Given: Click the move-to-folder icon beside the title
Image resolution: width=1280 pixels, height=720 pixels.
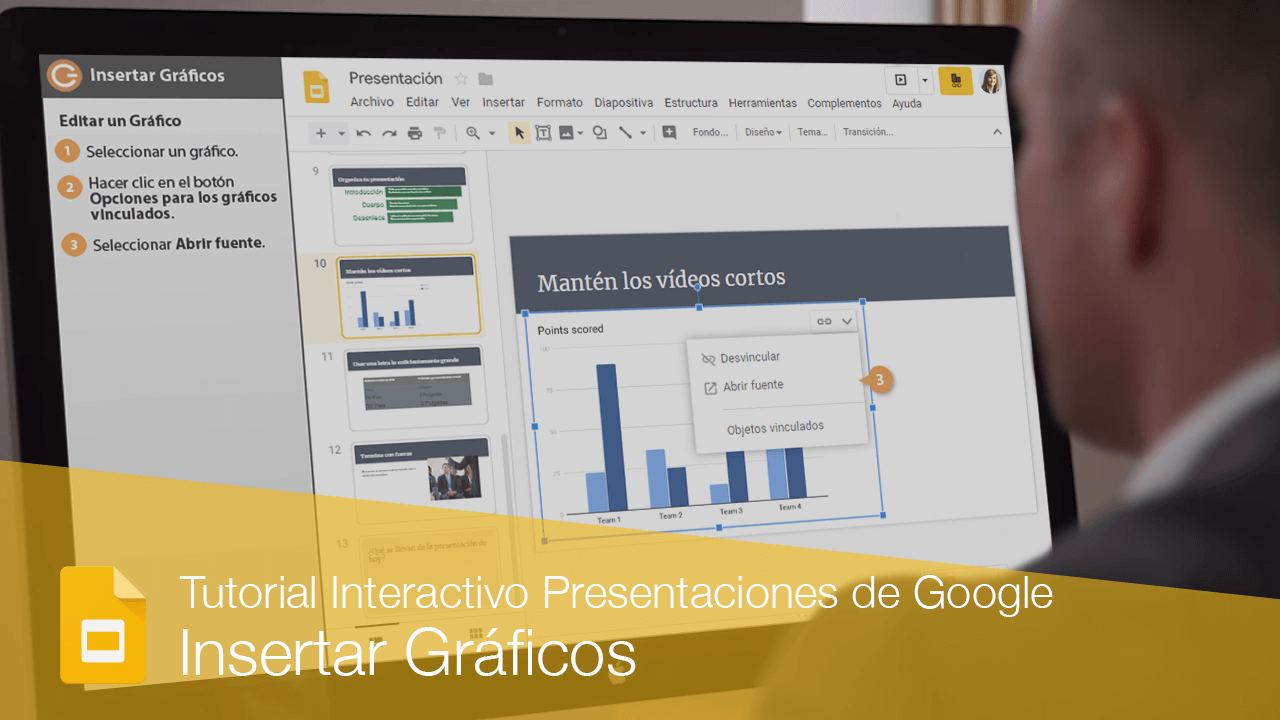Looking at the screenshot, I should click(486, 79).
